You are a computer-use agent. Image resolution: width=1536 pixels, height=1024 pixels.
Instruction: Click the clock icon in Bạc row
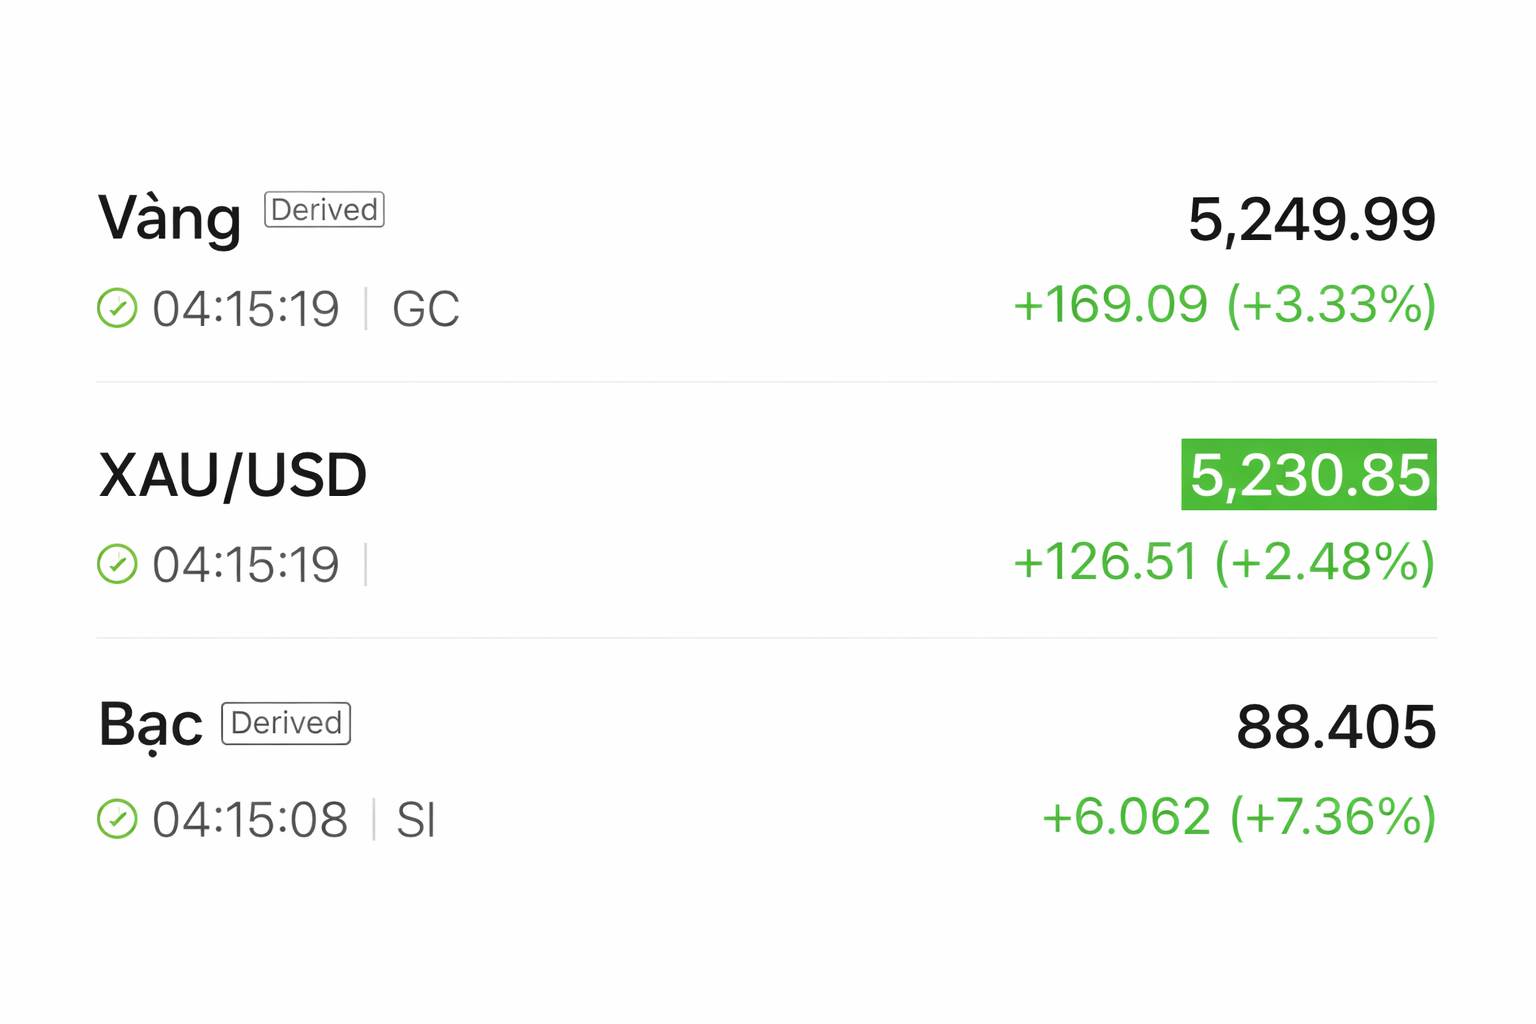[117, 820]
